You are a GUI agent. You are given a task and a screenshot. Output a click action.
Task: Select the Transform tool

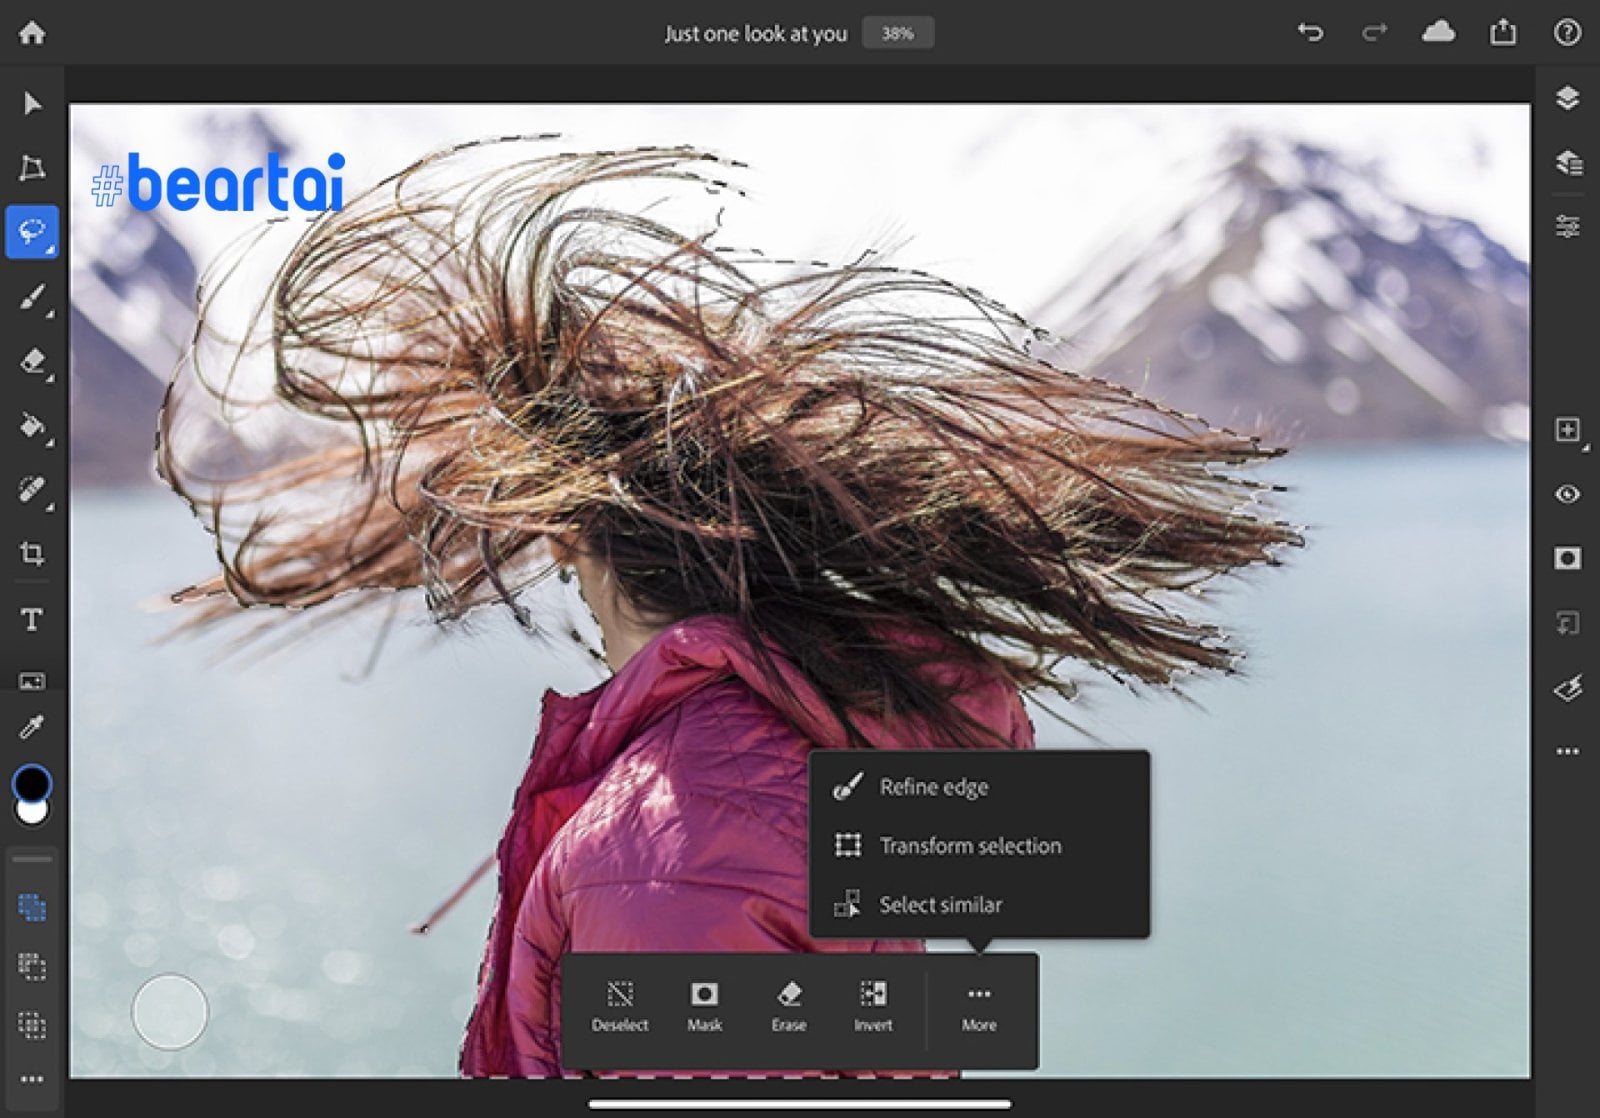32,167
